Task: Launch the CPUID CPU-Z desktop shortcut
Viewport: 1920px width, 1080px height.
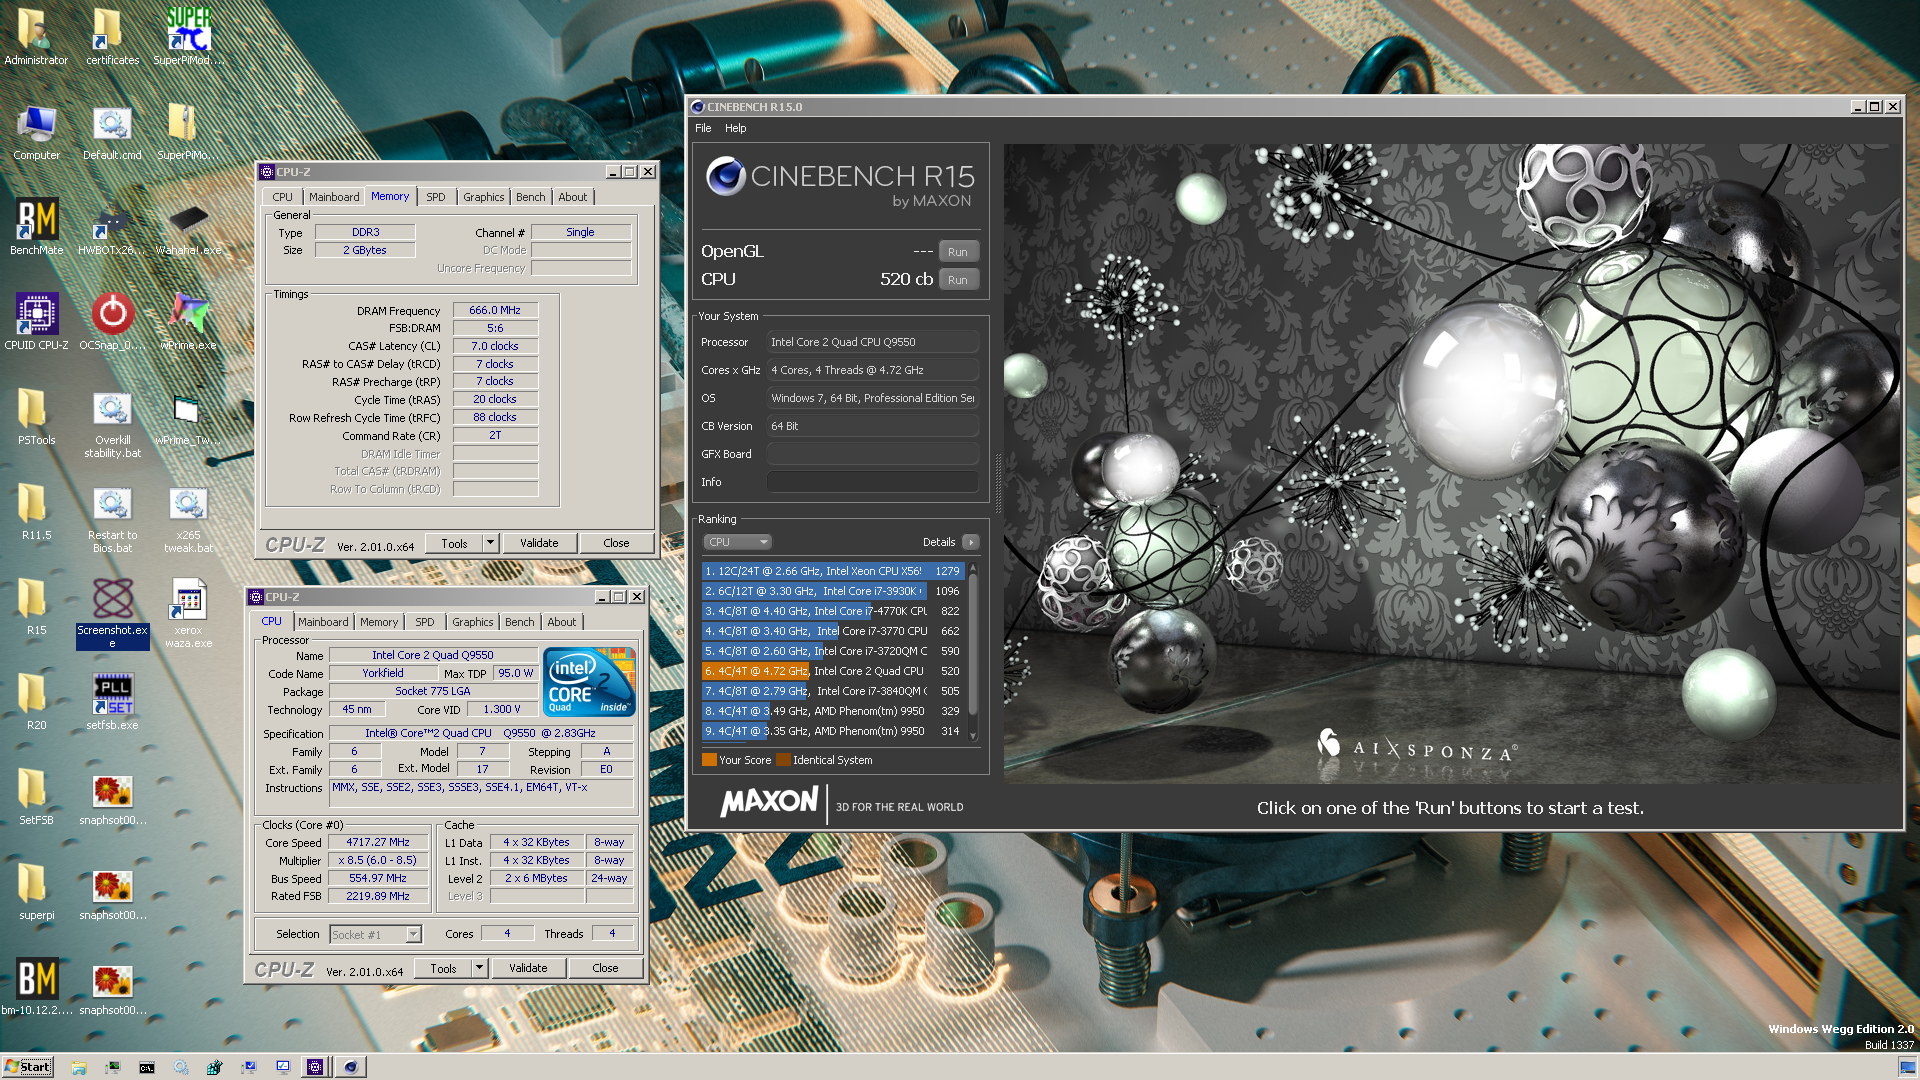Action: pos(36,321)
